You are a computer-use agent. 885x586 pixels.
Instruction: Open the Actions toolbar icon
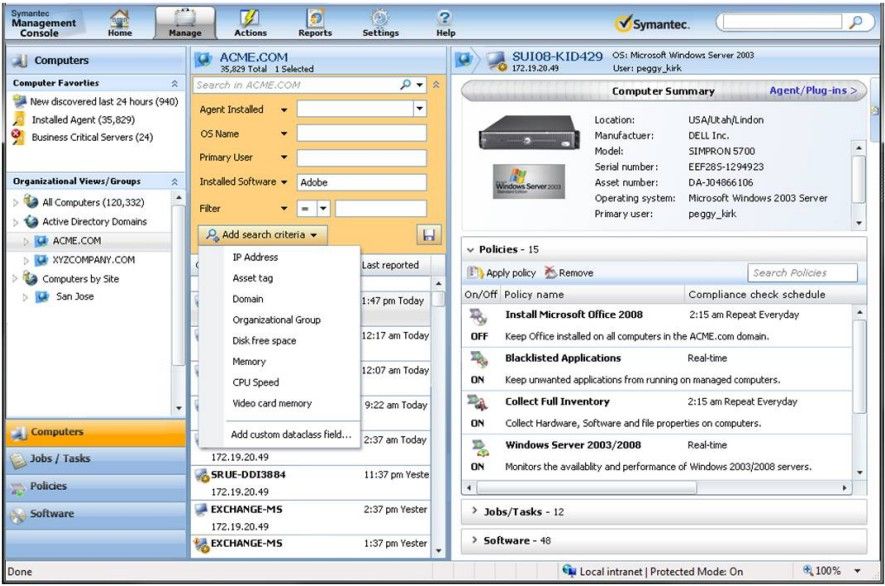(249, 20)
